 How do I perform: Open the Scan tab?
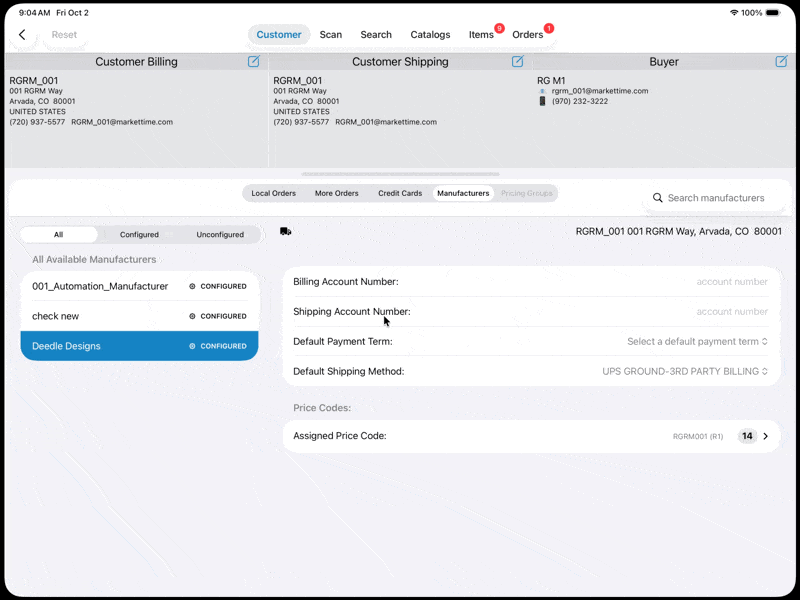click(x=331, y=35)
